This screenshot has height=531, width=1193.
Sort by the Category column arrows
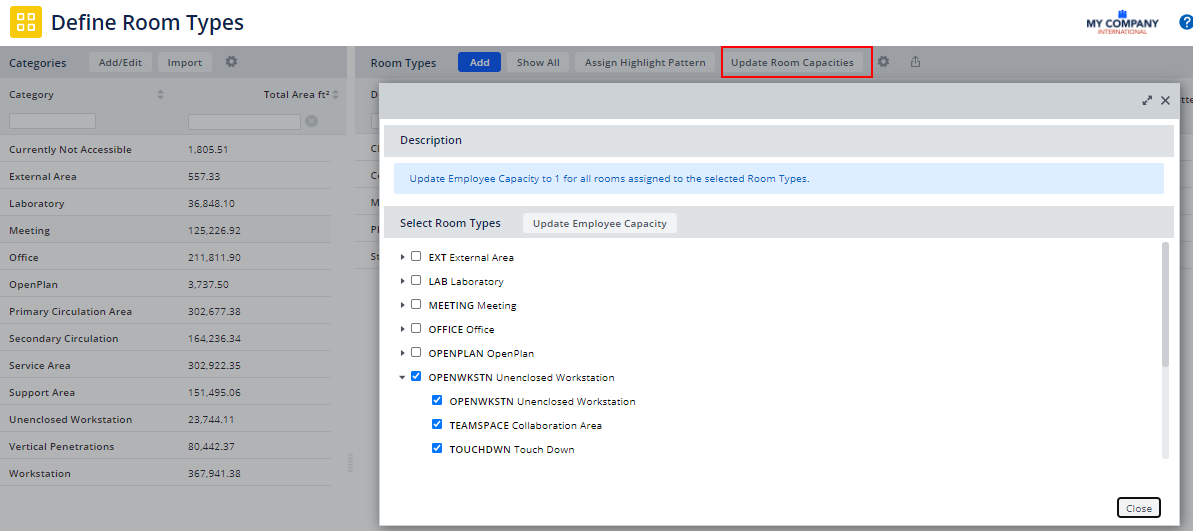pyautogui.click(x=160, y=95)
